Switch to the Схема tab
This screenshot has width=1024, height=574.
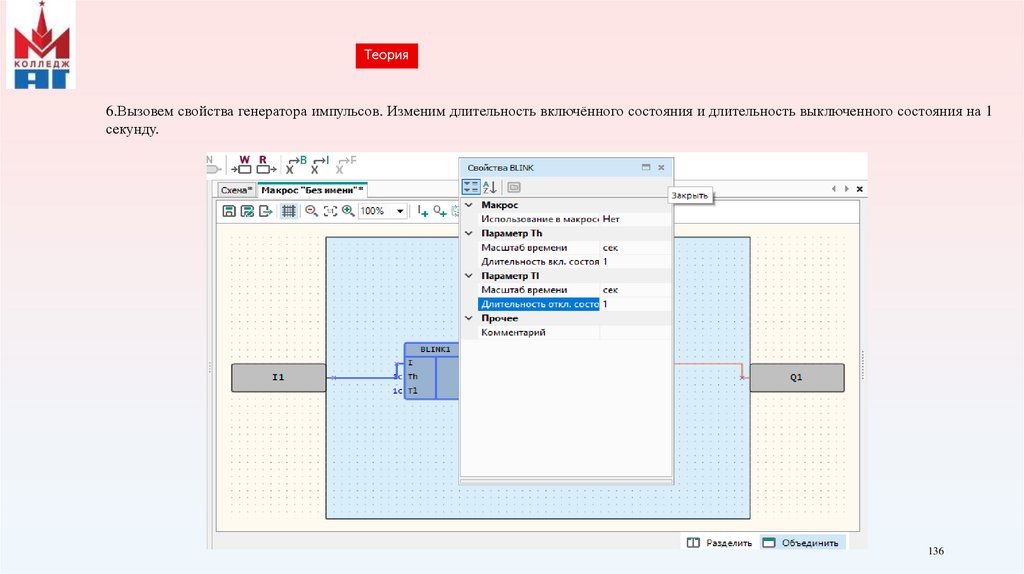pos(236,189)
